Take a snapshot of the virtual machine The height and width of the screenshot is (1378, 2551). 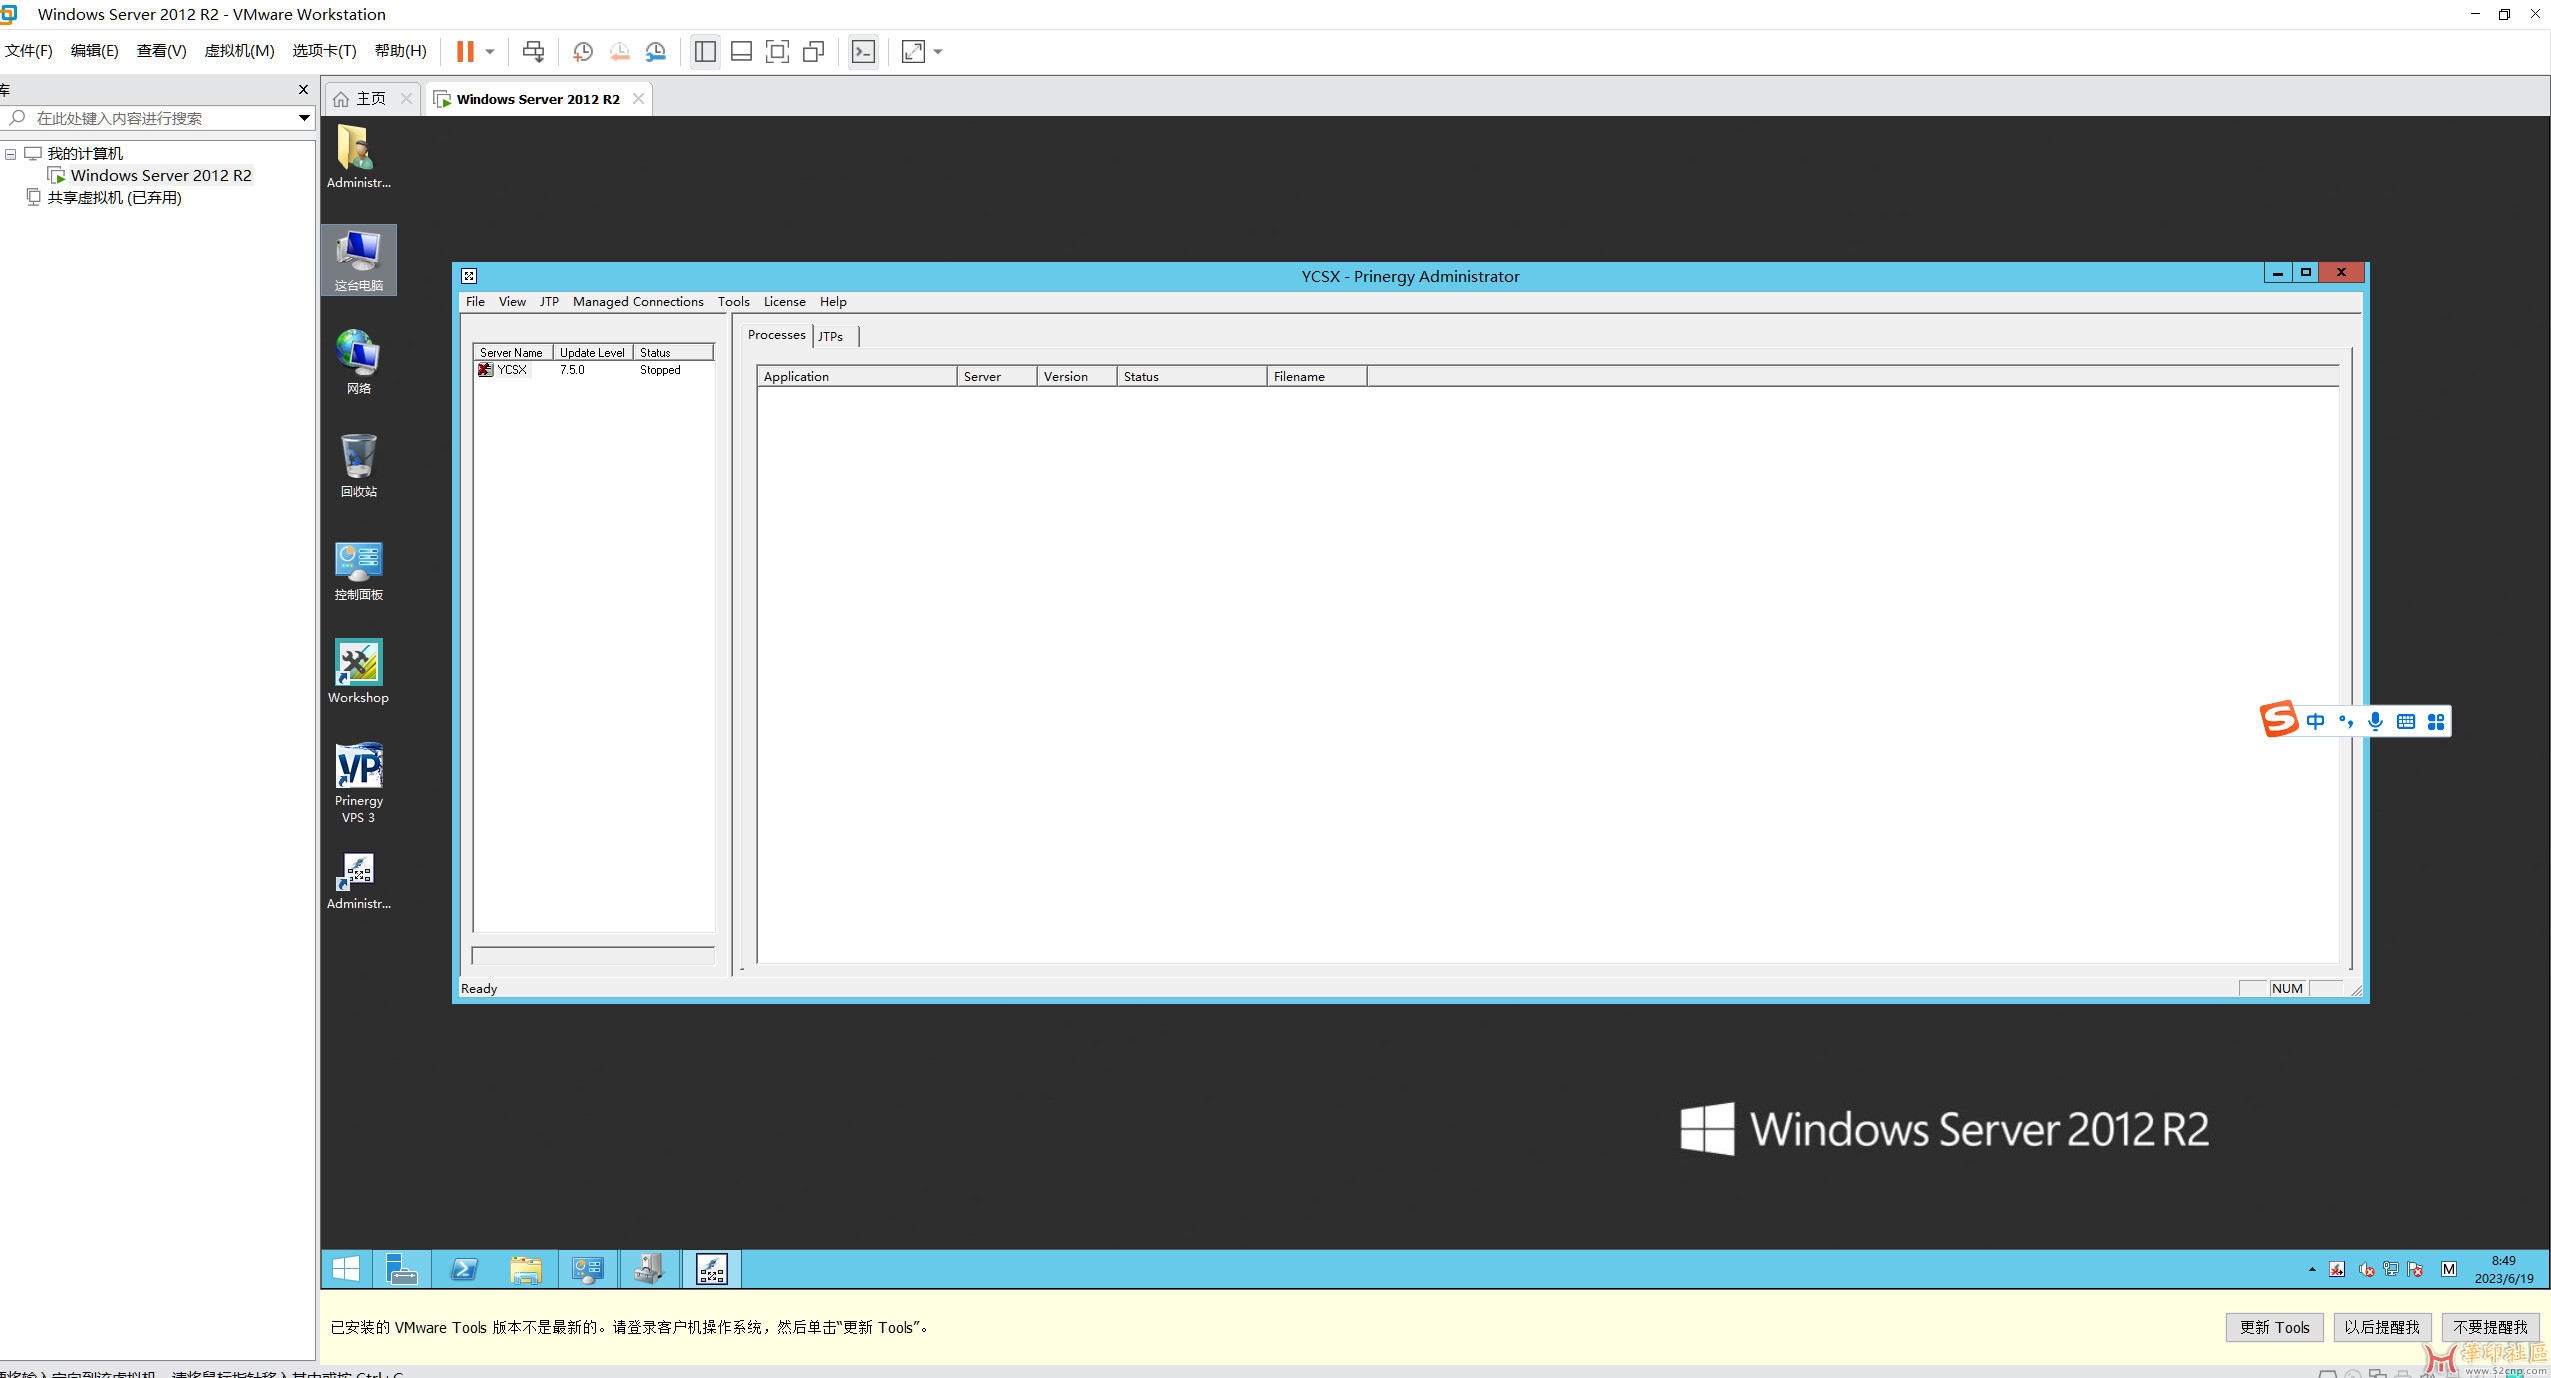pyautogui.click(x=583, y=51)
